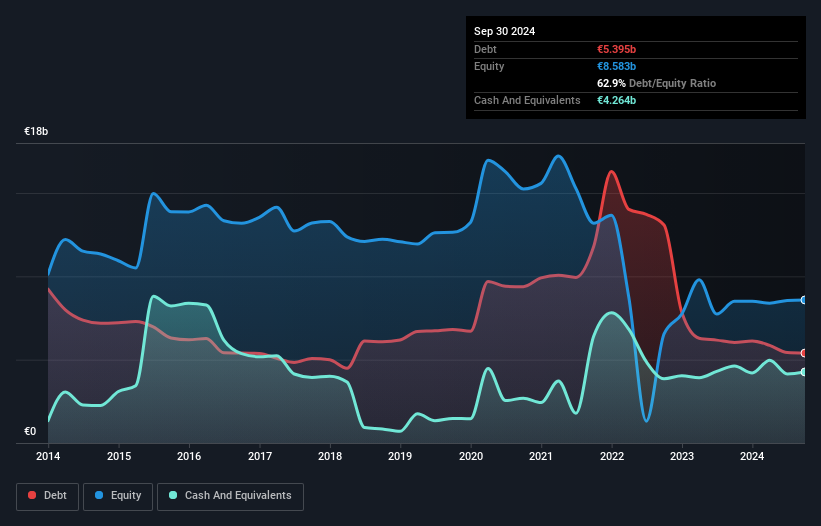Toggle Cash And Equivalents legend button
The width and height of the screenshot is (821, 526).
pyautogui.click(x=230, y=496)
